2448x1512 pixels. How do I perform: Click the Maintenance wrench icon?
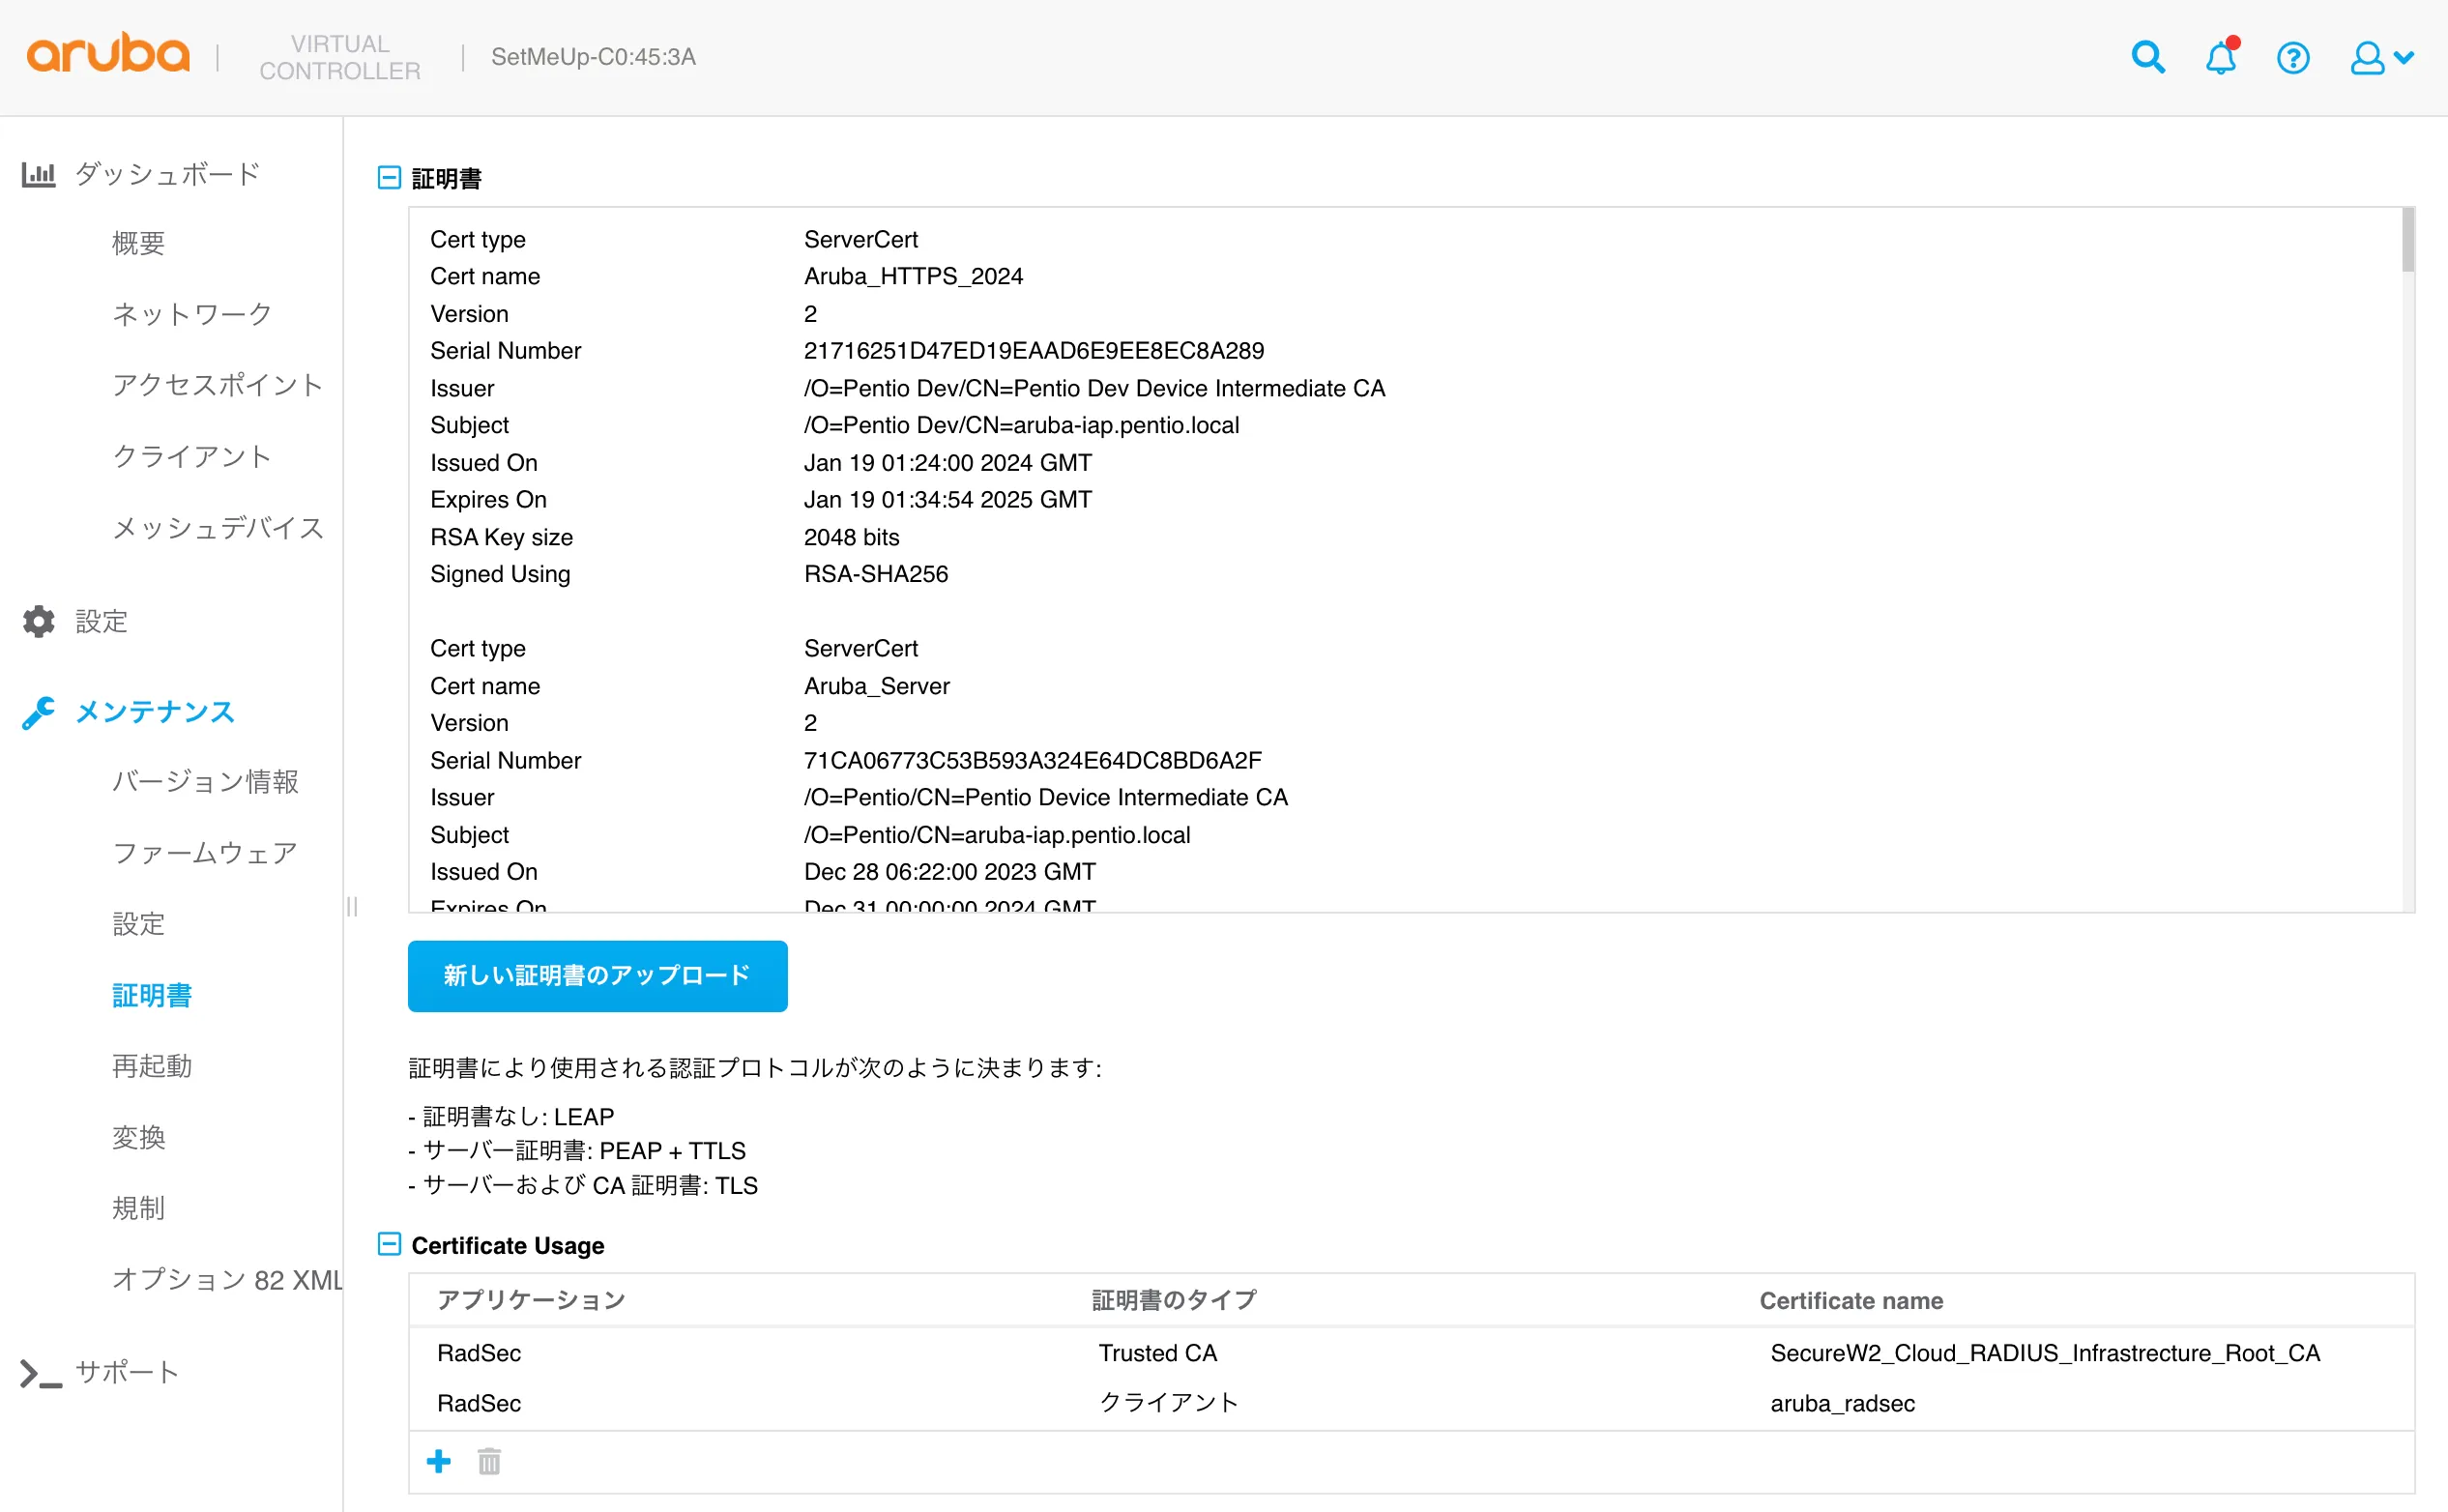(x=38, y=712)
